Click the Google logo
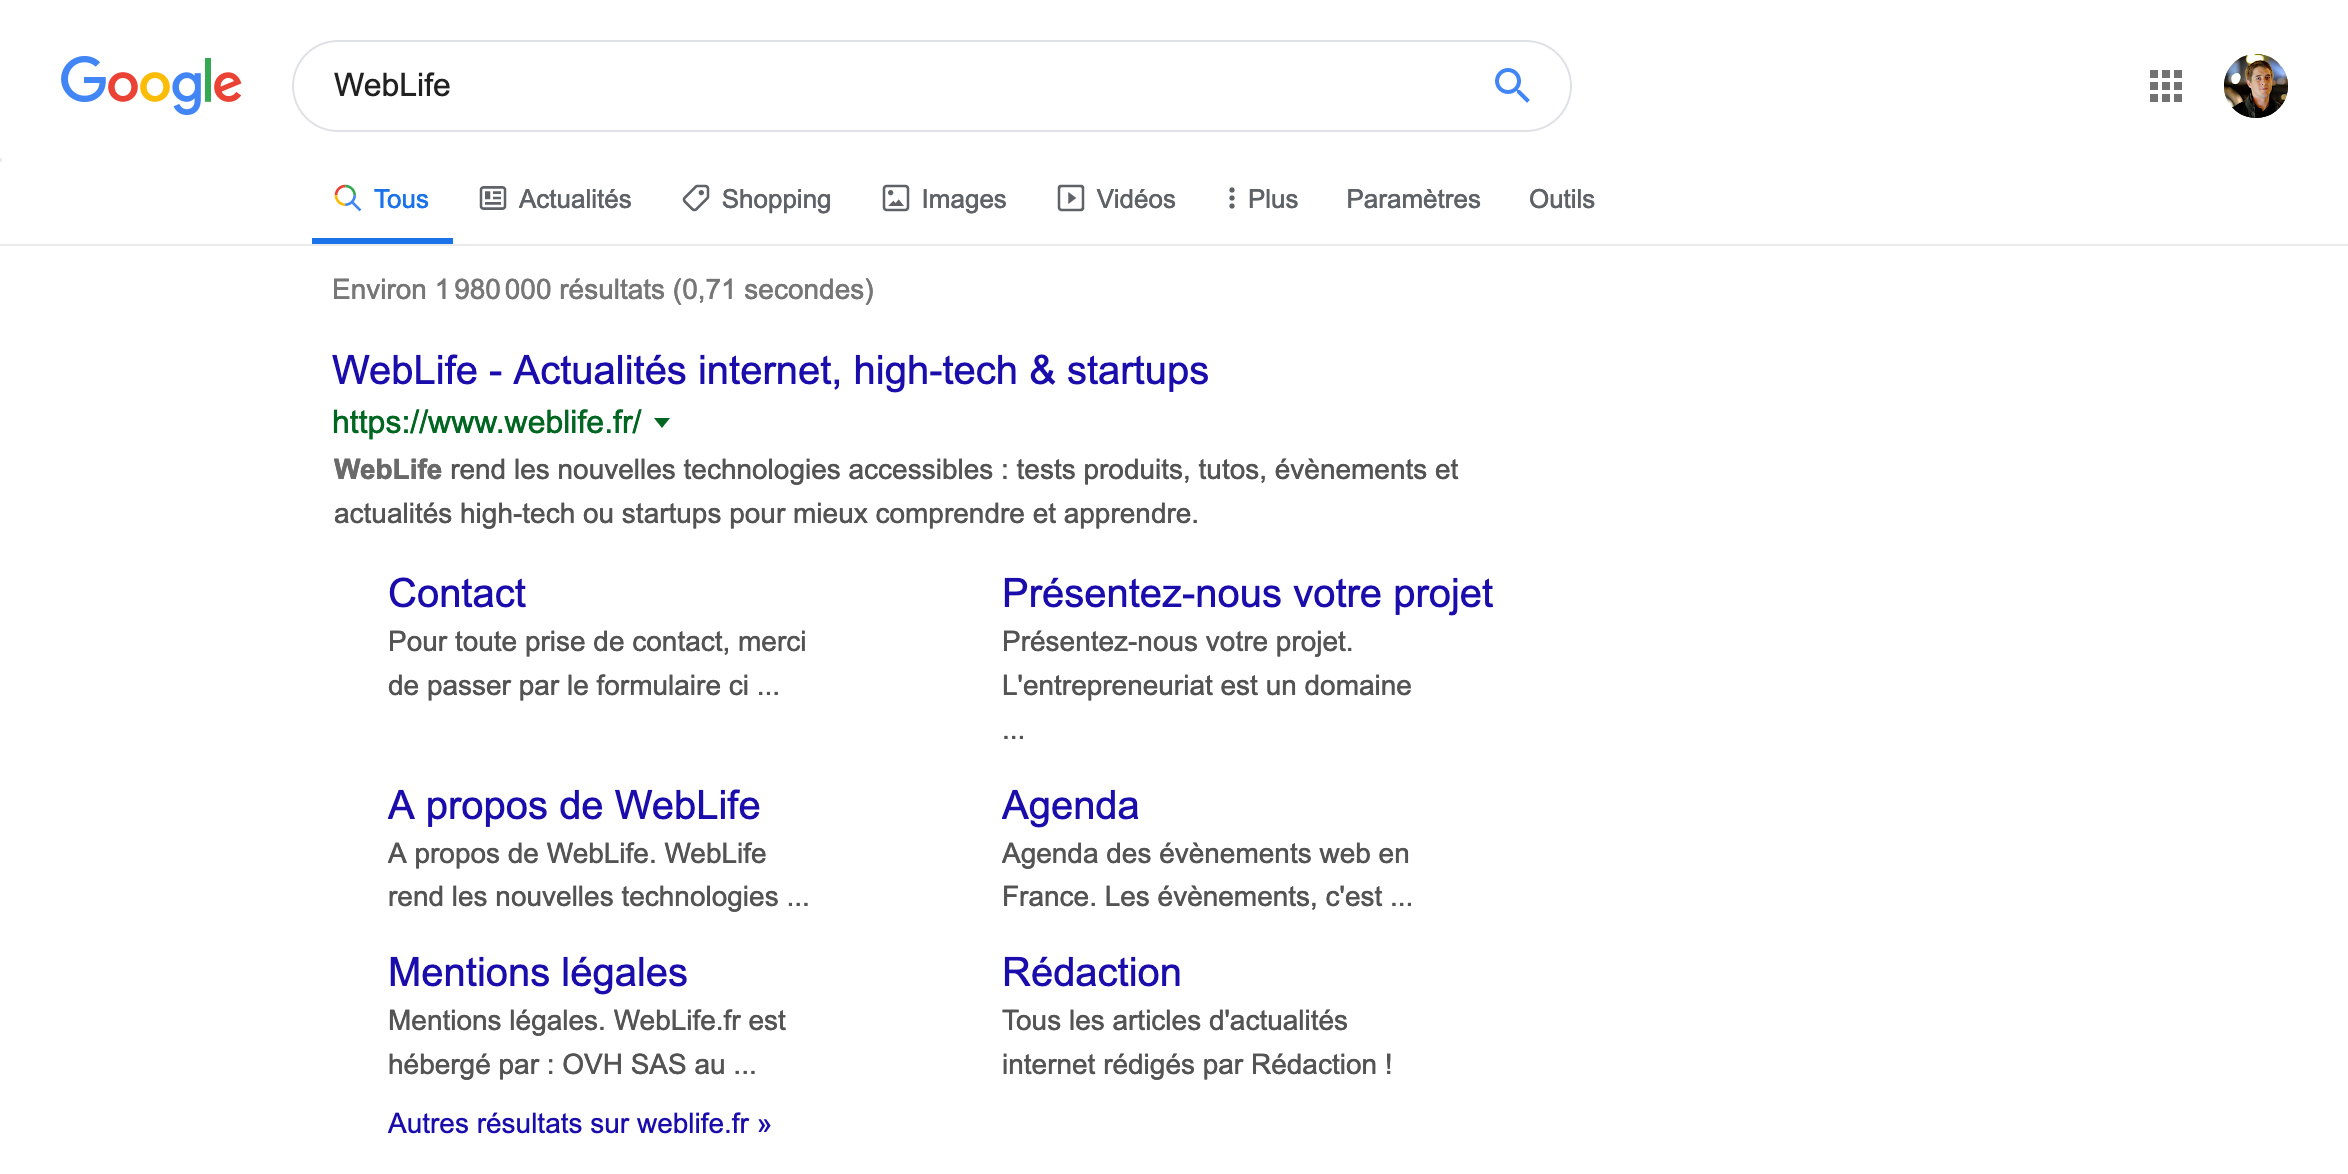 (x=151, y=84)
